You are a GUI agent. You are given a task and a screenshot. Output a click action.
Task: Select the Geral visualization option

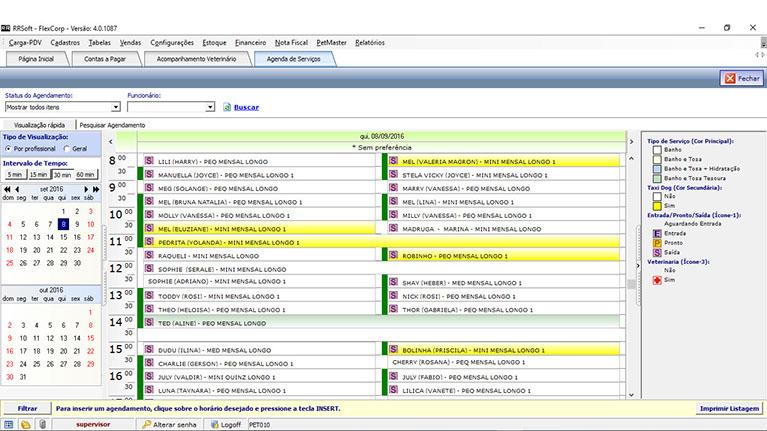(x=66, y=148)
